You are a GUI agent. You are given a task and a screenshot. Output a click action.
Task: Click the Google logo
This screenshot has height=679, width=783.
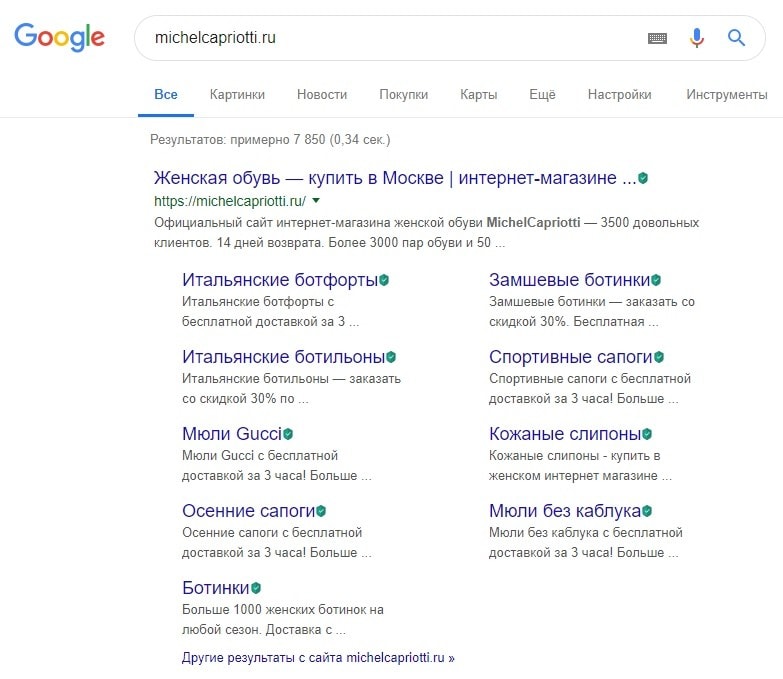[x=59, y=38]
